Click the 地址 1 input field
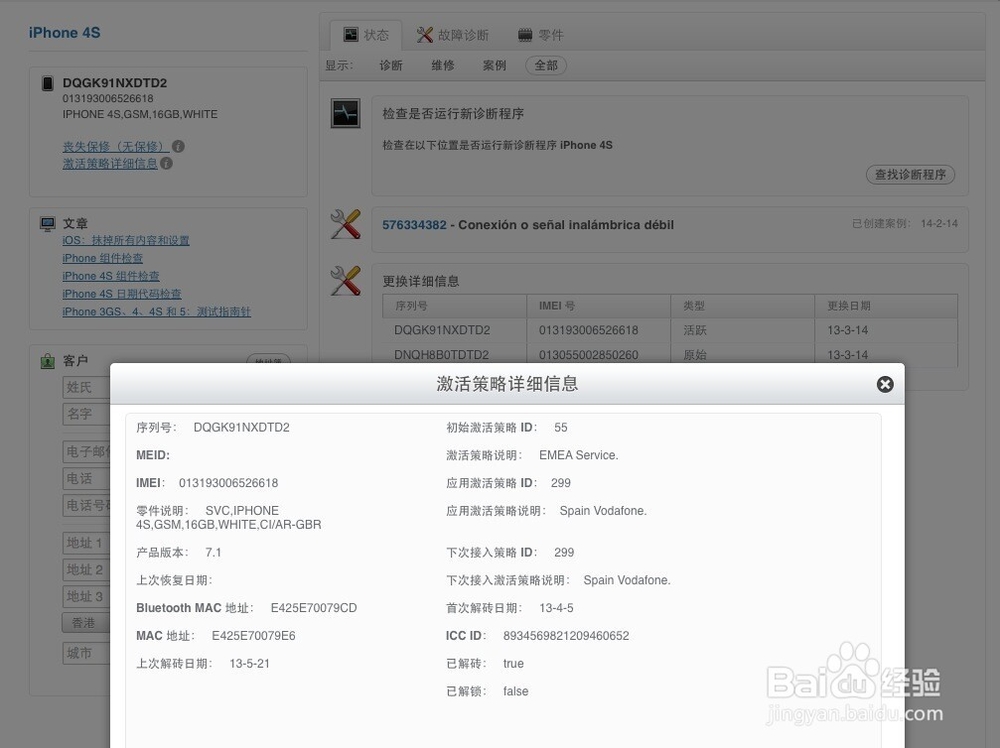This screenshot has height=748, width=1000. [x=87, y=543]
